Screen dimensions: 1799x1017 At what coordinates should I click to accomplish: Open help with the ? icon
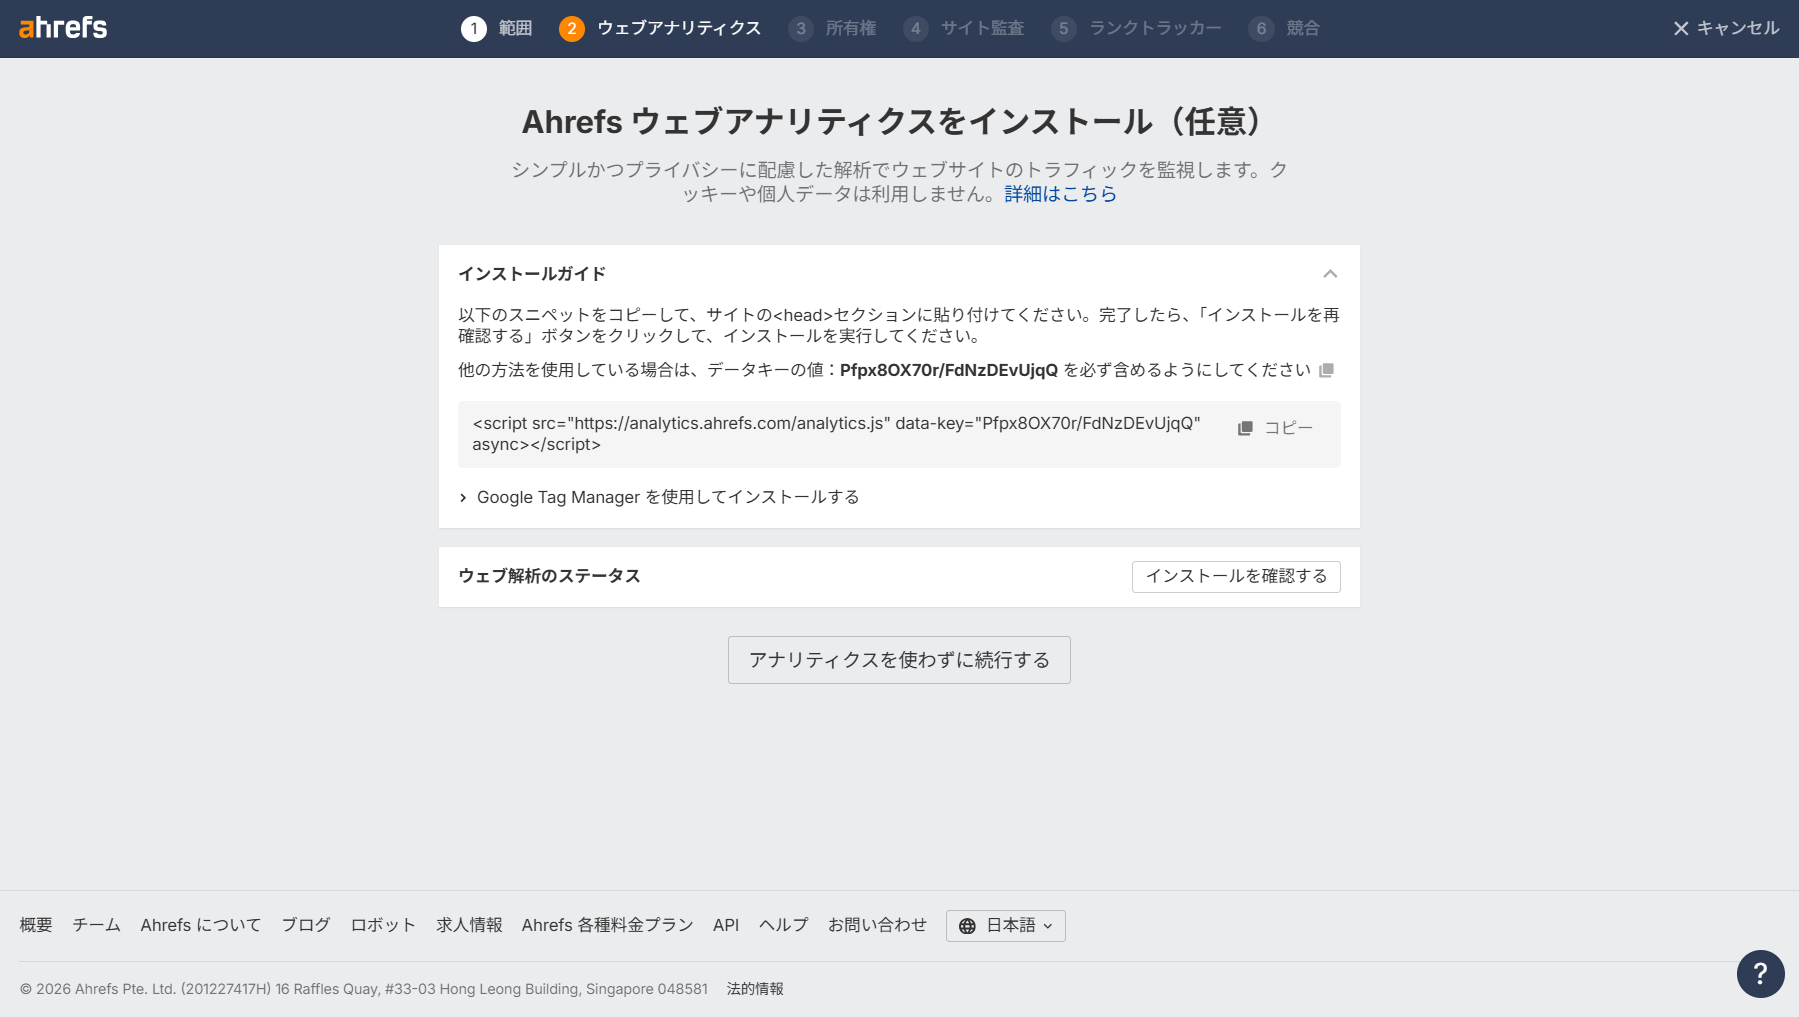[1759, 974]
